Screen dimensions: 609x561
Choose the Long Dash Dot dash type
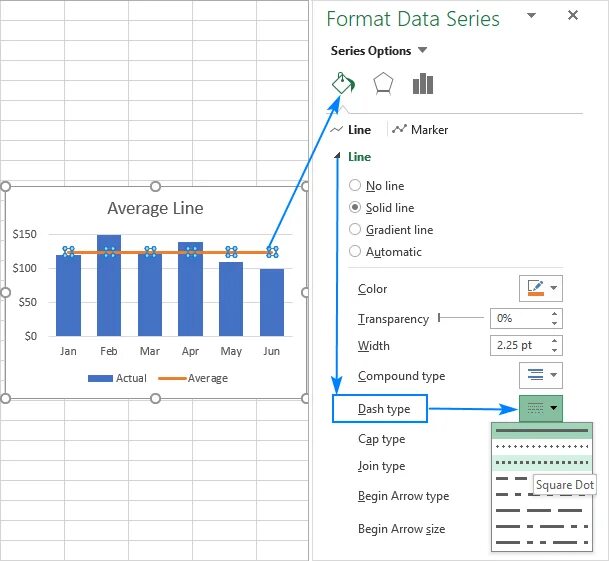click(x=542, y=526)
